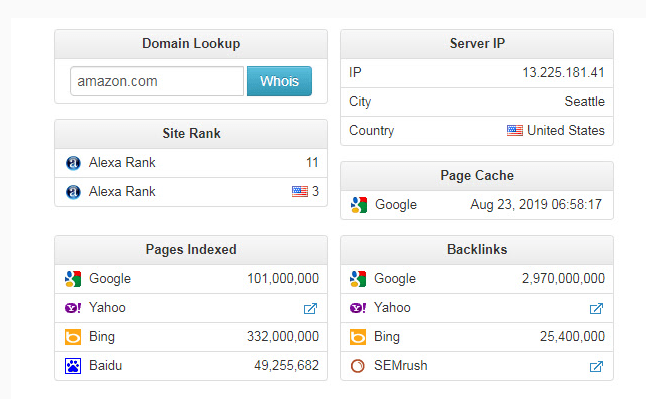Click the Yahoo icon in Backlinks

[358, 308]
